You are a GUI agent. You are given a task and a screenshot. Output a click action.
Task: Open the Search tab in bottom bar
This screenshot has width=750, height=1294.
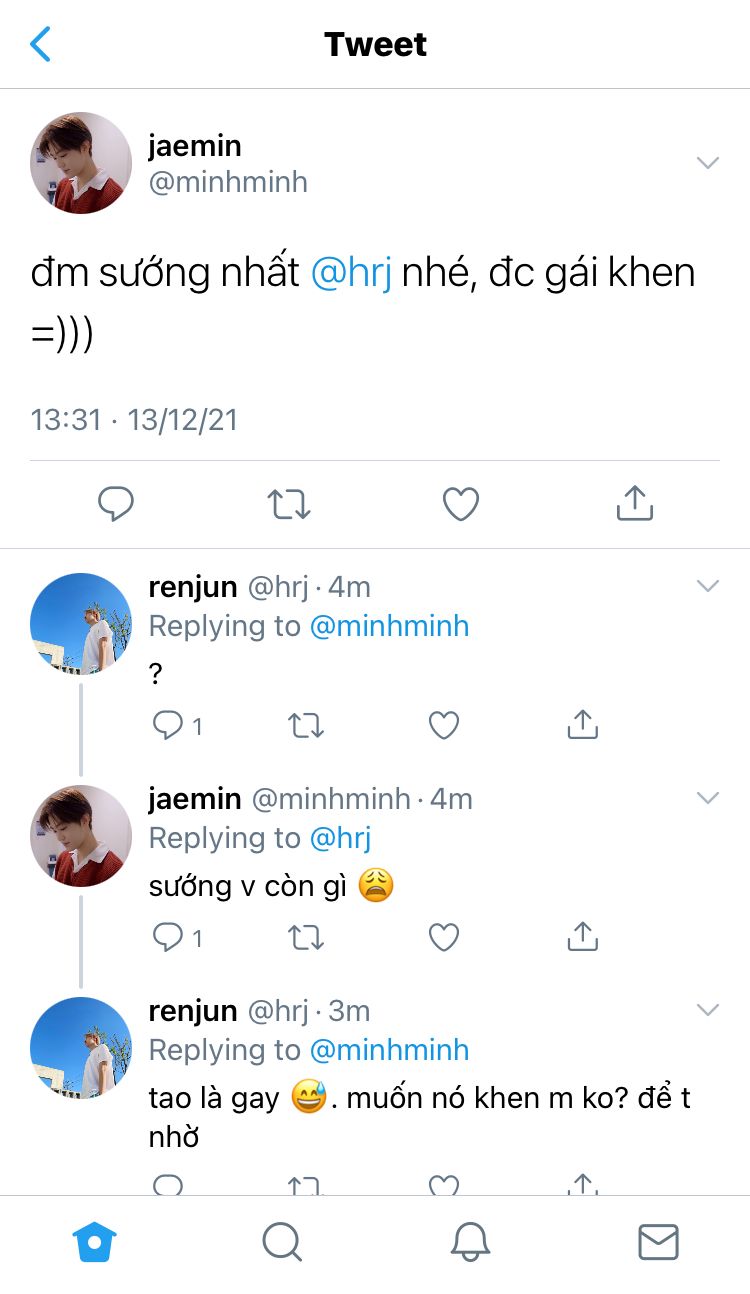coord(282,1243)
